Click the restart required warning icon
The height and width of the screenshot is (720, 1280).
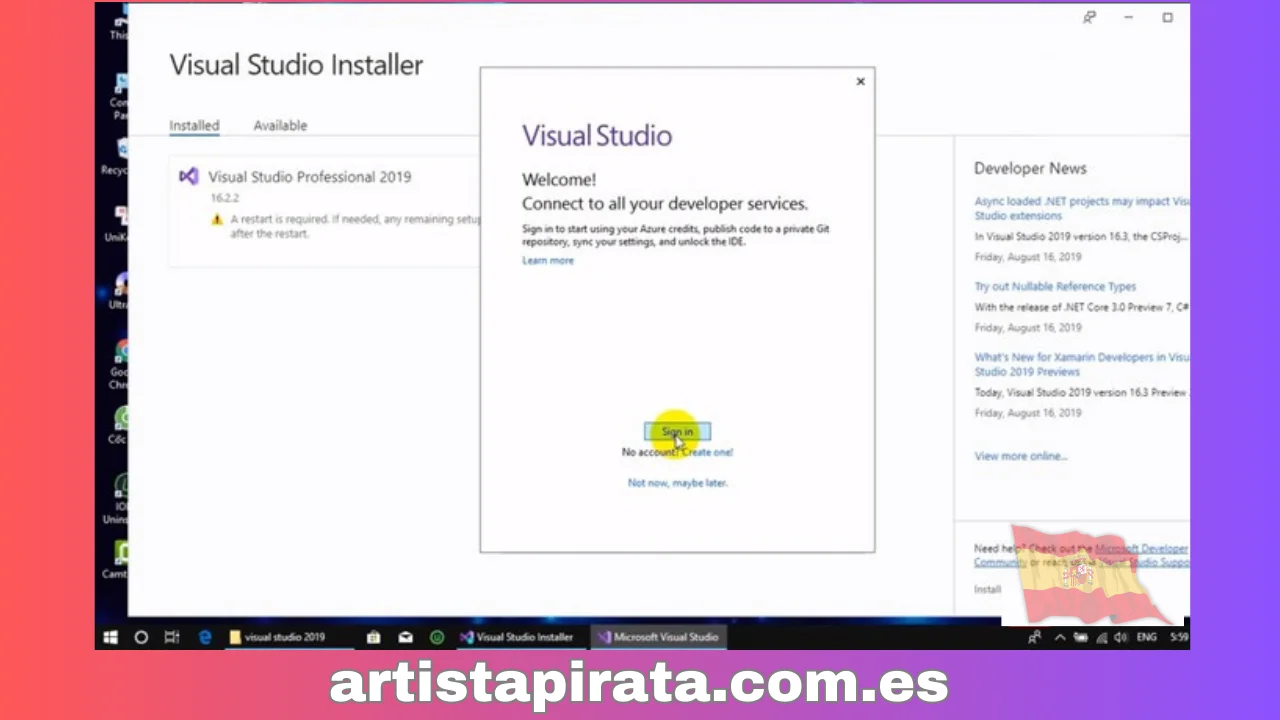tap(217, 220)
